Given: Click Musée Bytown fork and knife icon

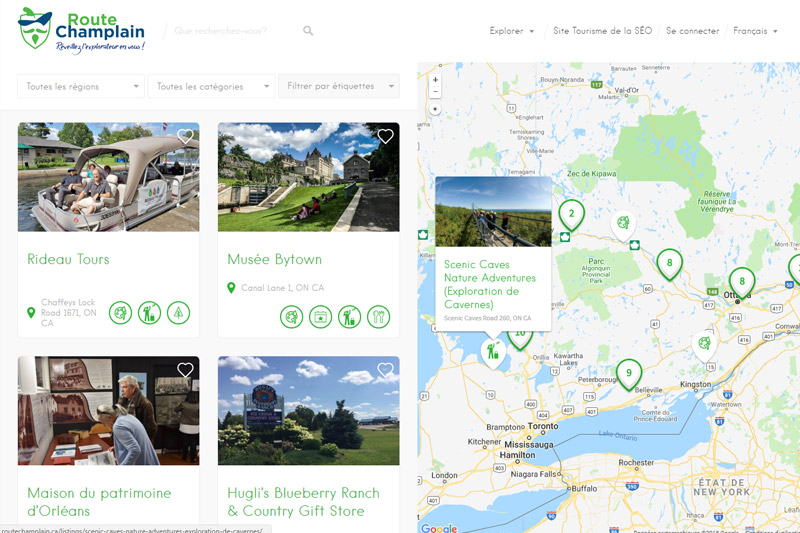Looking at the screenshot, I should pos(379,317).
